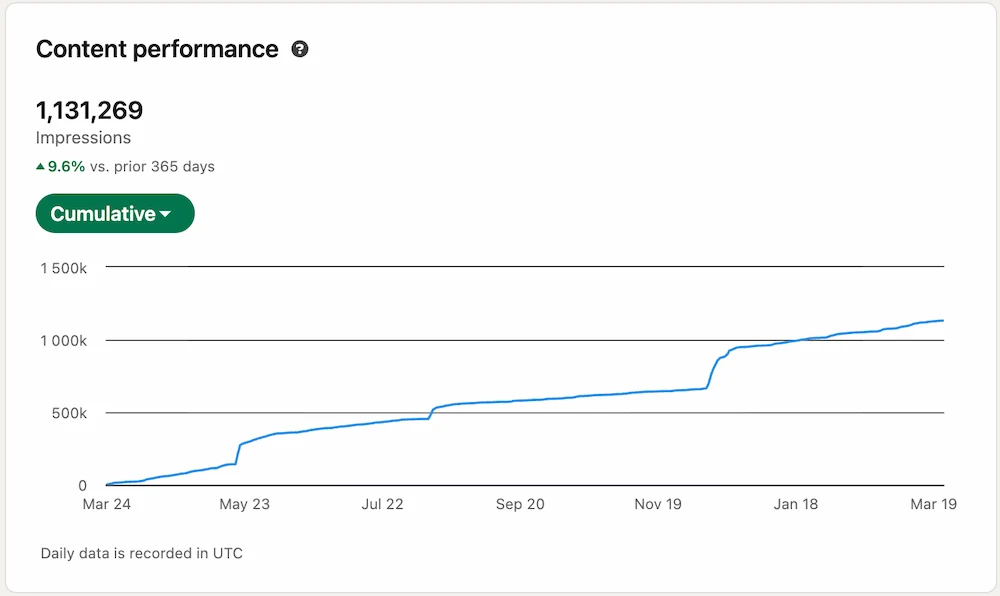Viewport: 1000px width, 596px height.
Task: Click the Jan 18 axis label
Action: [x=795, y=504]
